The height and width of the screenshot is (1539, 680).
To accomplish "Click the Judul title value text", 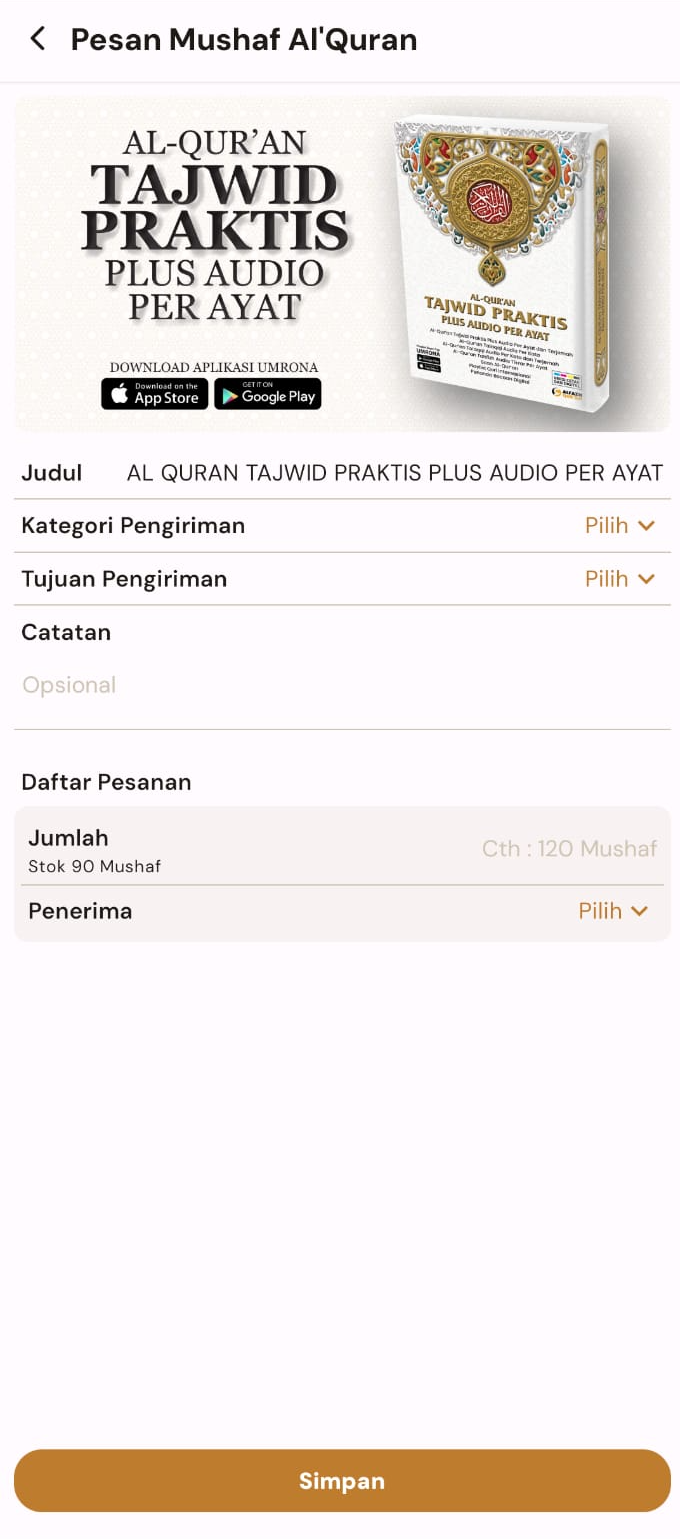I will pos(394,473).
